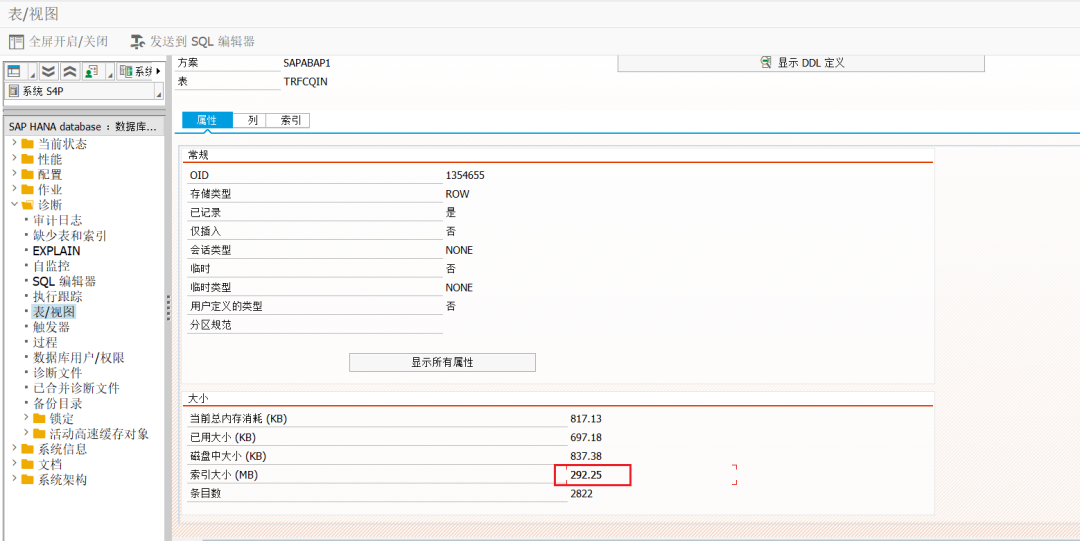This screenshot has height=541, width=1080.
Task: Click the green user settings icon
Action: click(90, 72)
